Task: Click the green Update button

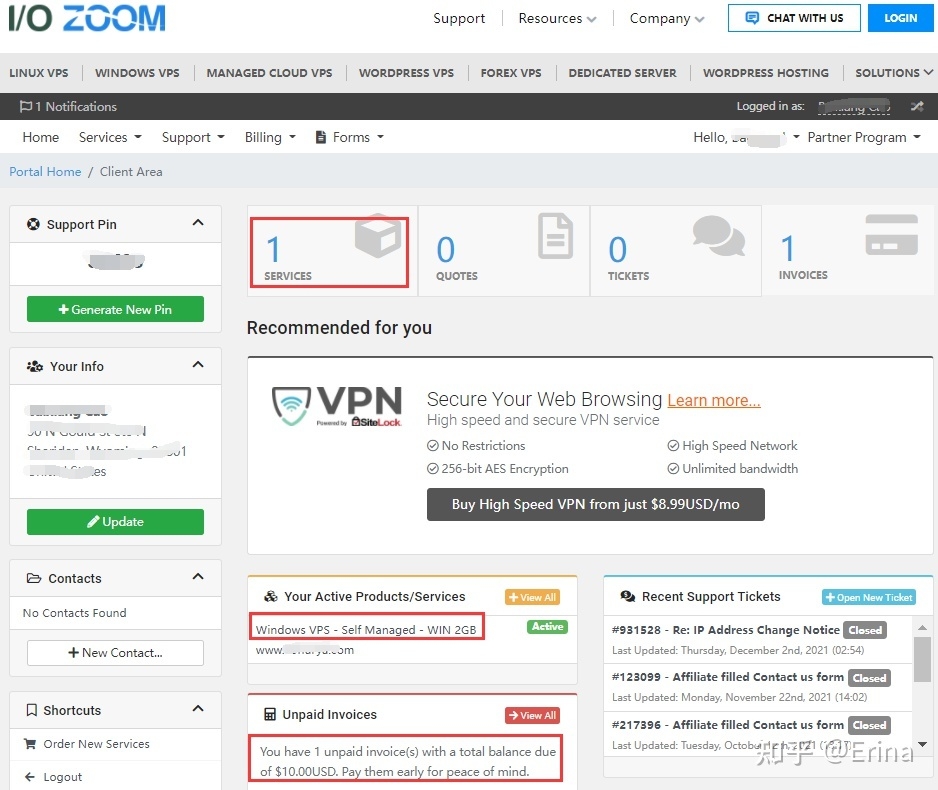Action: point(115,521)
